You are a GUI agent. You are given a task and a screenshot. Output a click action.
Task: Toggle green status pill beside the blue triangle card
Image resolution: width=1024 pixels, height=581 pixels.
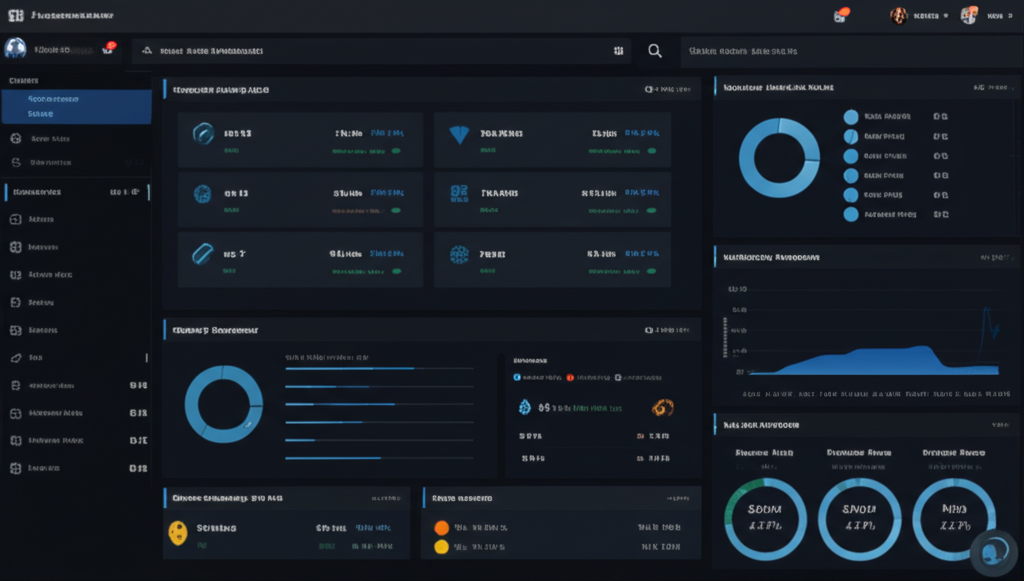coord(654,151)
